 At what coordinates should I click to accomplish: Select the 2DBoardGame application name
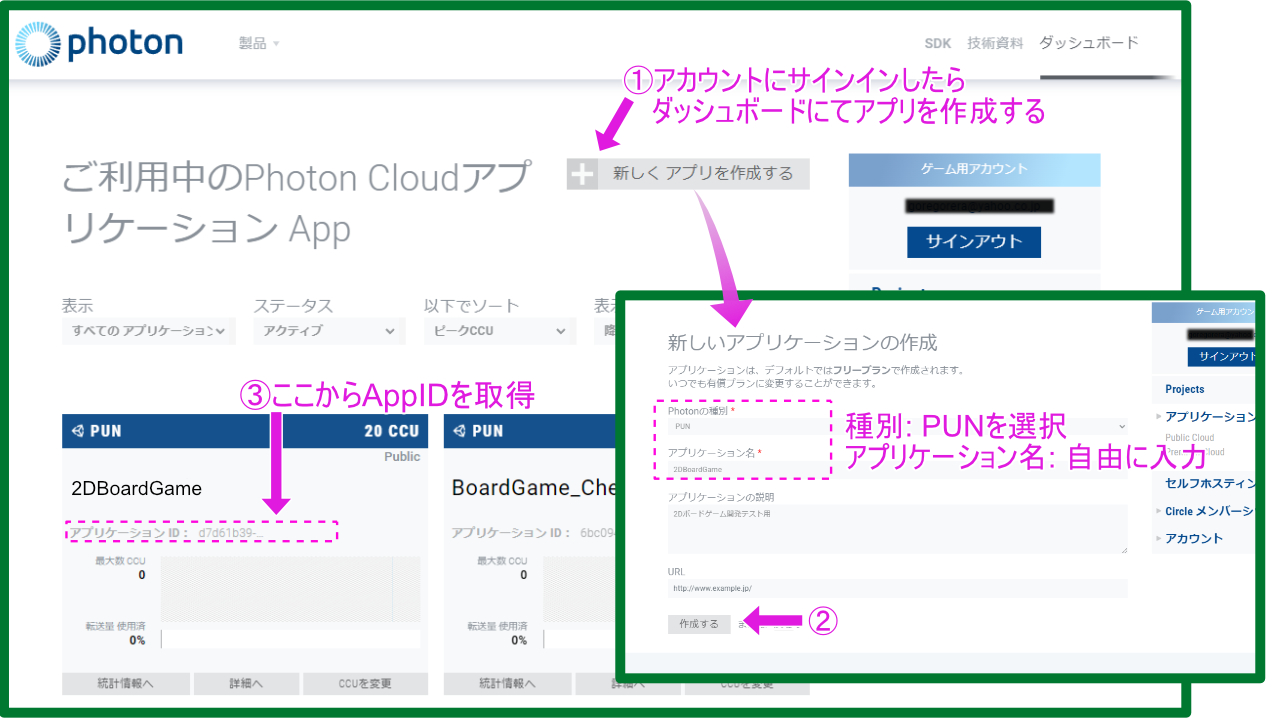tap(136, 489)
